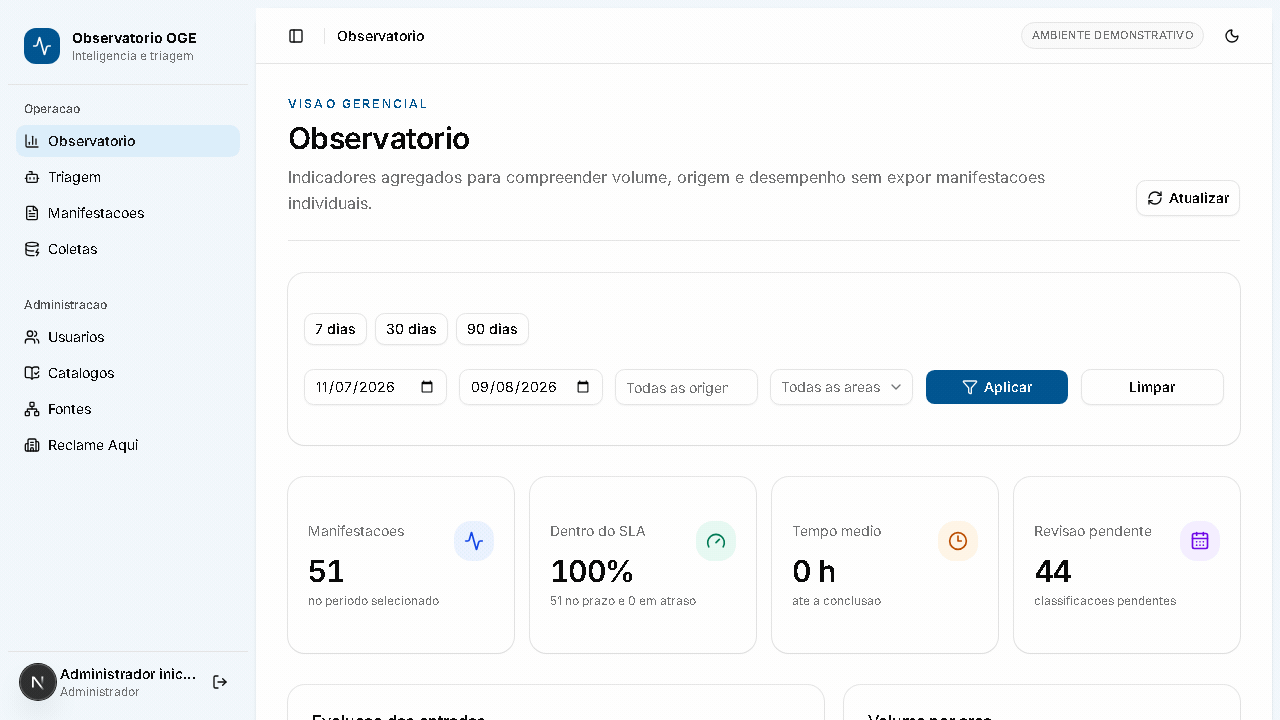Apply the filters with Aplicar
This screenshot has width=1280, height=720.
(997, 387)
